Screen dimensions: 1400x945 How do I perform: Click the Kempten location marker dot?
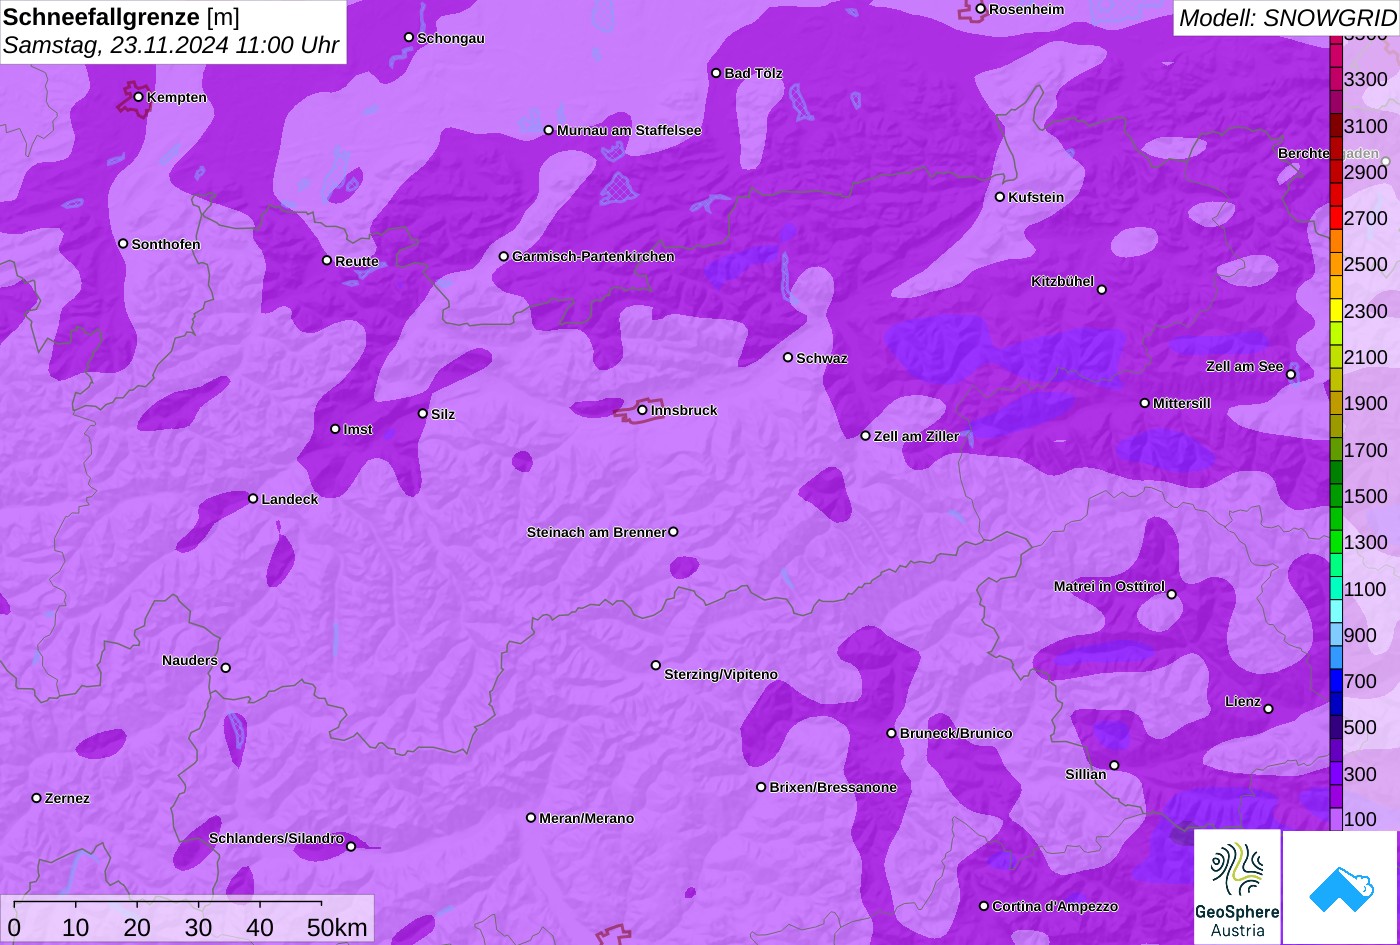point(138,97)
